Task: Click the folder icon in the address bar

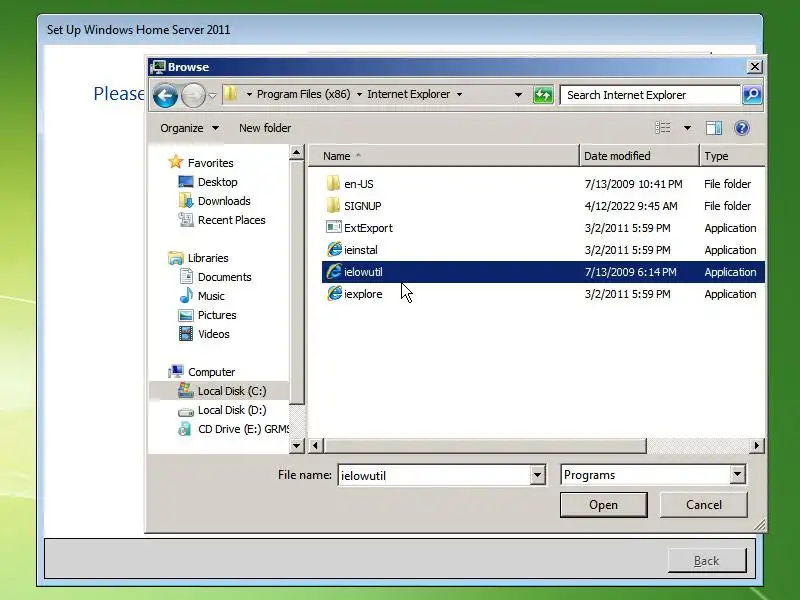Action: (231, 94)
